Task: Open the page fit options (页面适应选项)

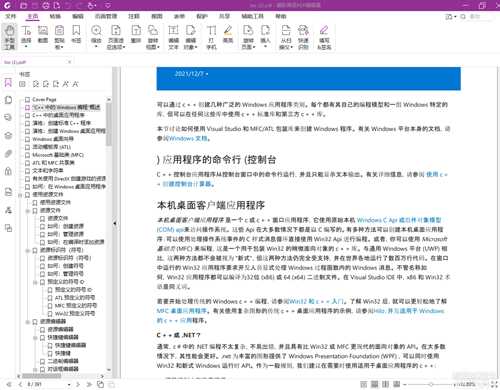Action: coord(116,37)
